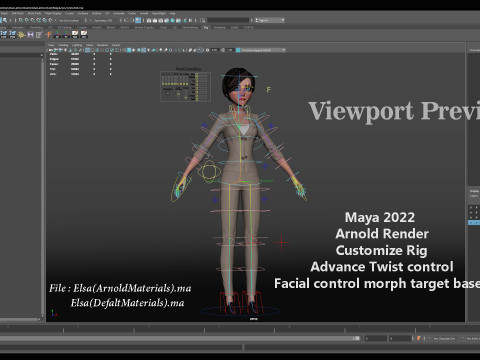Switch to the Animation shelf tab
480x360 pixels.
click(18, 27)
